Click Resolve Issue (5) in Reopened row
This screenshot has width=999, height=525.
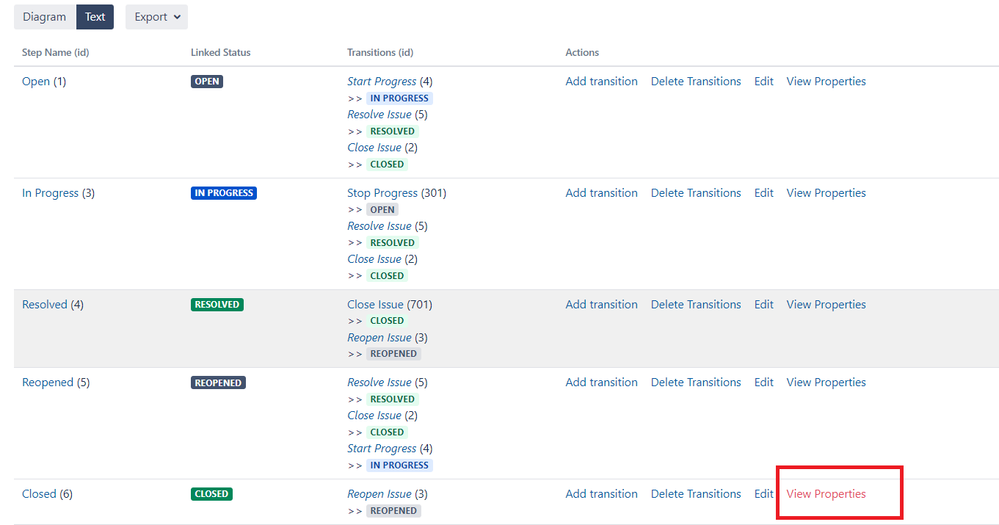click(379, 382)
